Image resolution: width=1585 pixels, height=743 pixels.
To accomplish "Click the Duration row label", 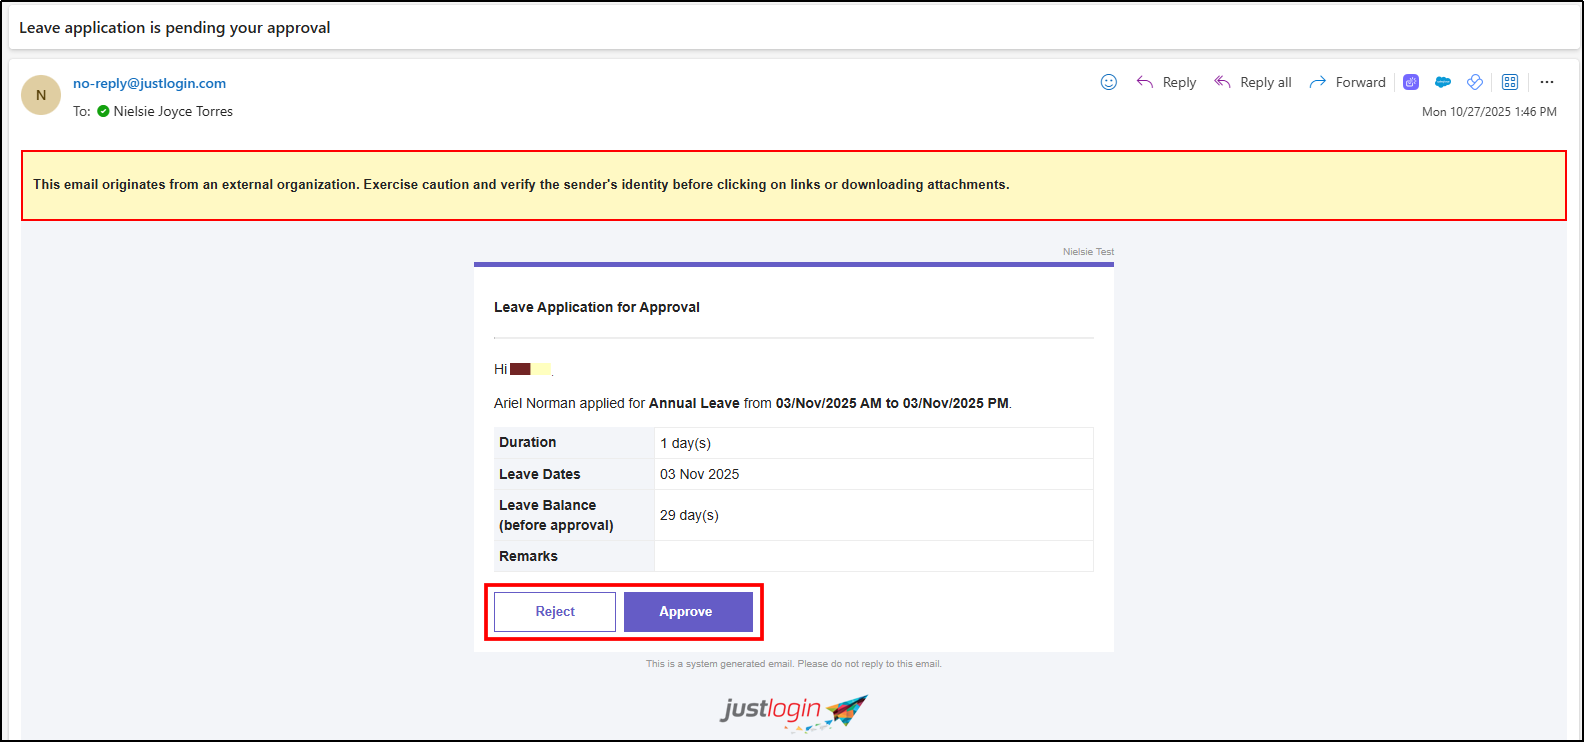I will point(528,442).
